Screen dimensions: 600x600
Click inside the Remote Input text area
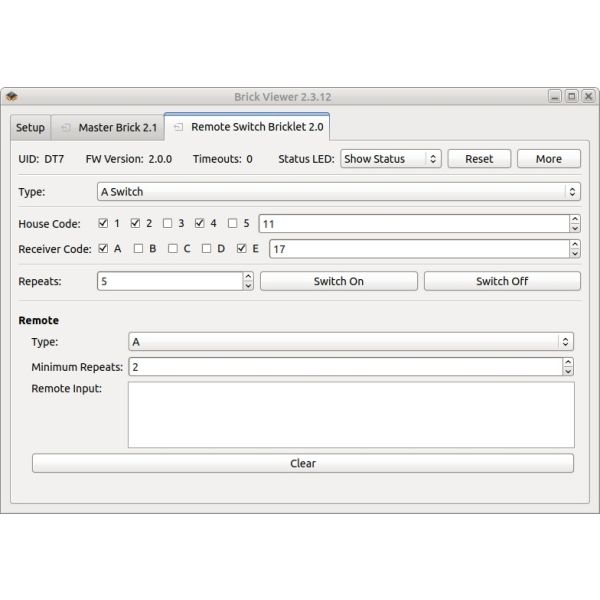click(351, 415)
